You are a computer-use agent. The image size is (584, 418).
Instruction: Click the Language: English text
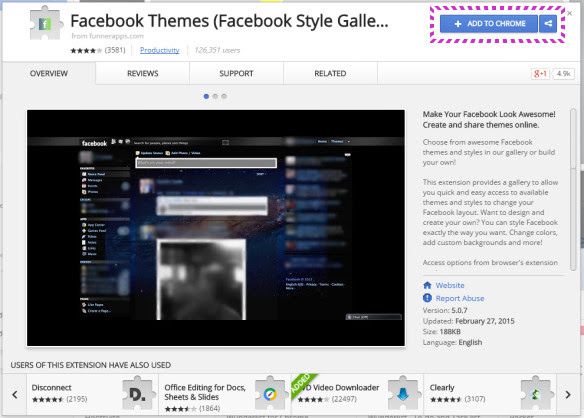pyautogui.click(x=453, y=342)
